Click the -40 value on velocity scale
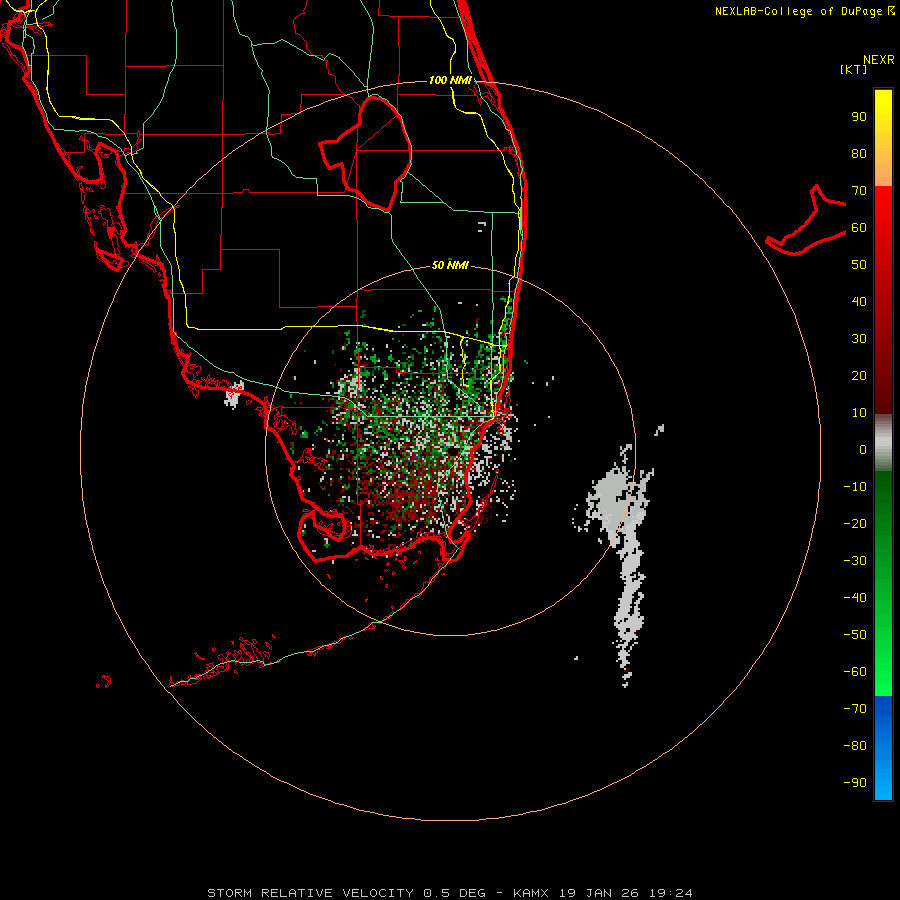 click(x=855, y=598)
